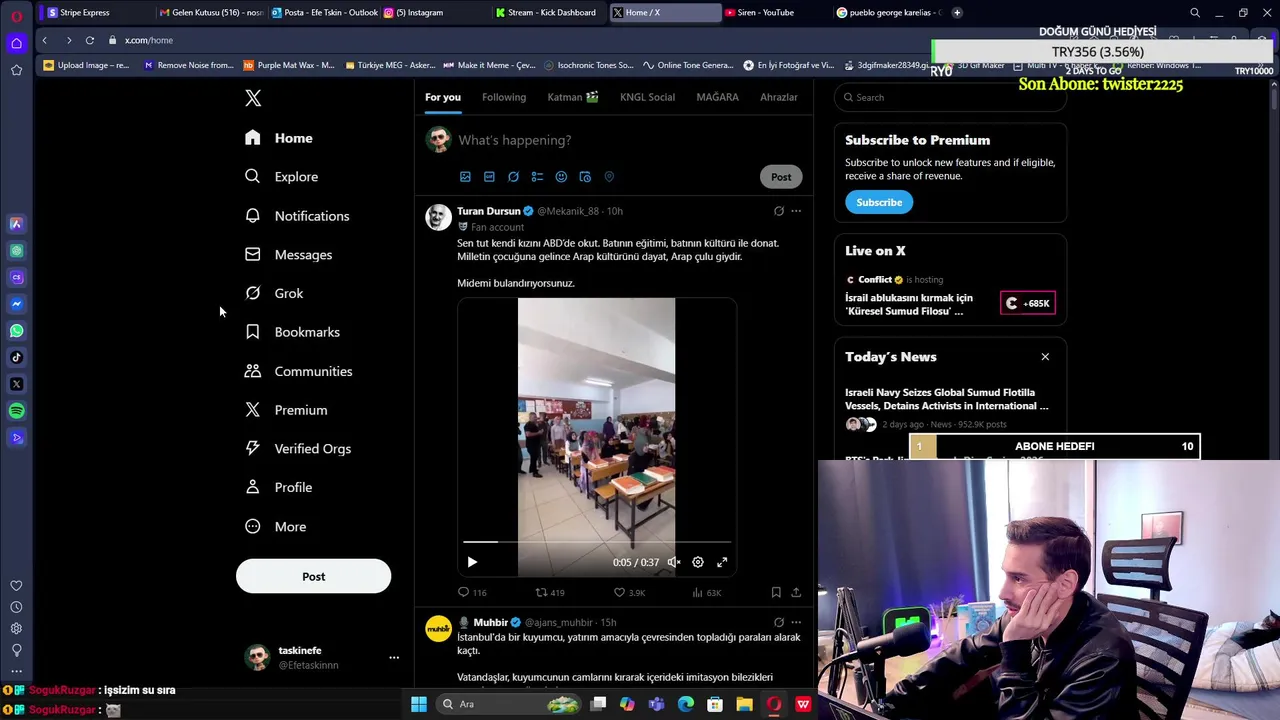Open Spotify in Opera sidebar
This screenshot has width=1280, height=720.
[16, 411]
